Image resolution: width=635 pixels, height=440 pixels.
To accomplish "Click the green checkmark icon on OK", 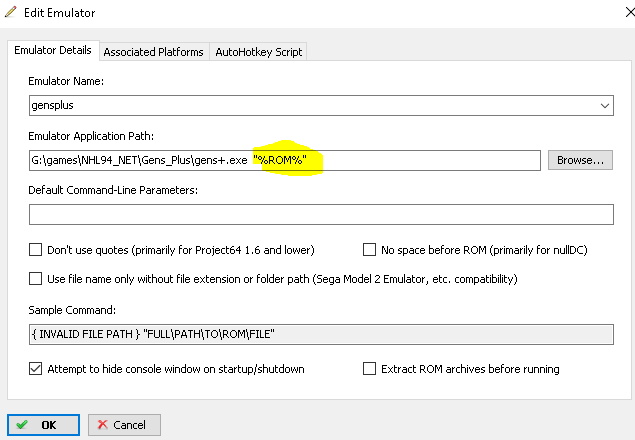I will 22,424.
